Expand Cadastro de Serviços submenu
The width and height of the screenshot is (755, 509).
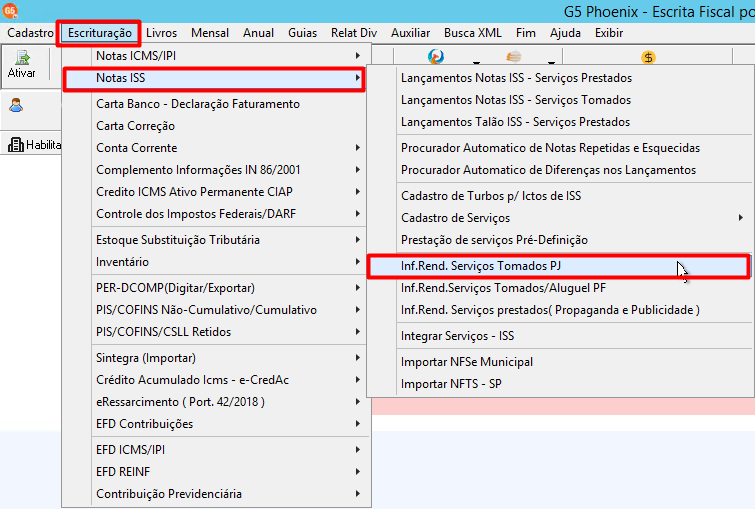[x=561, y=218]
